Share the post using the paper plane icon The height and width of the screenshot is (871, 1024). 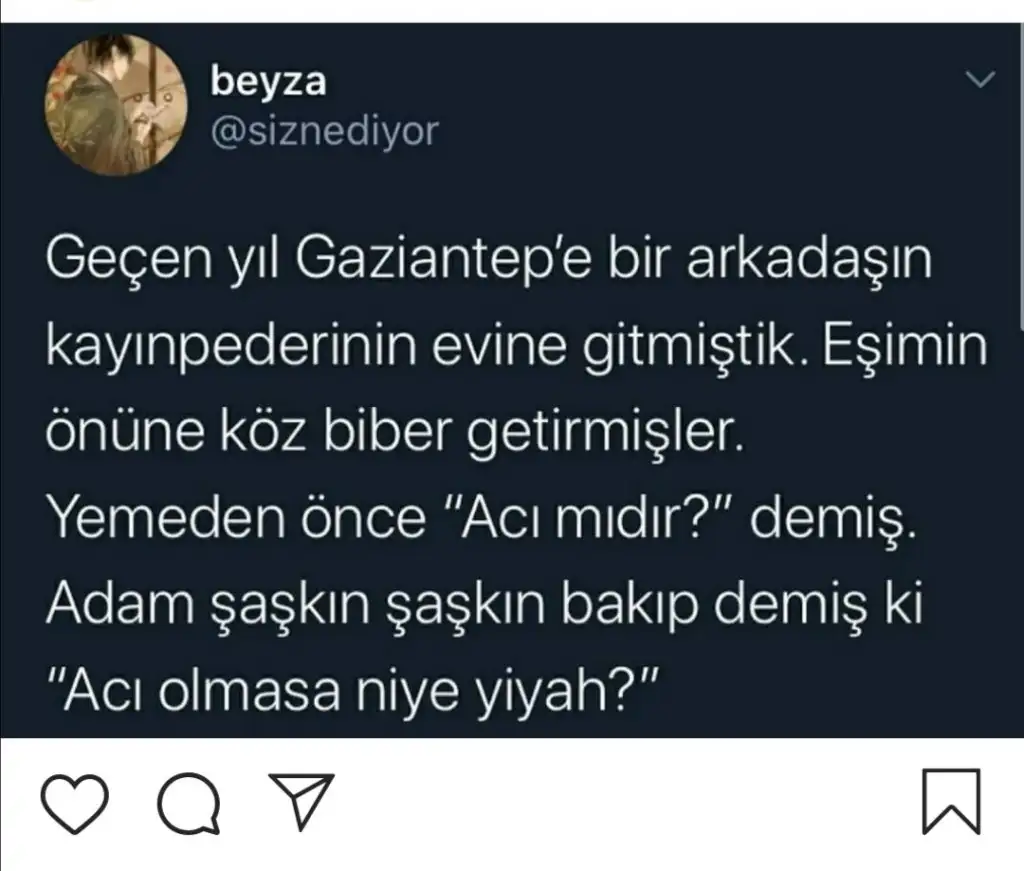coord(301,801)
